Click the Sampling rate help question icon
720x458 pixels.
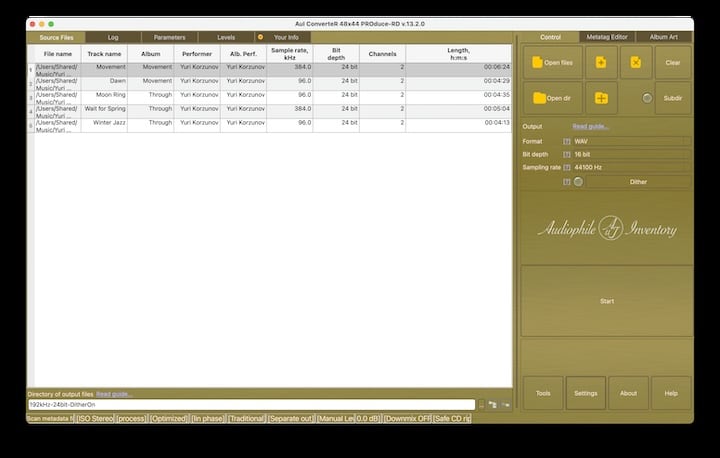point(567,167)
